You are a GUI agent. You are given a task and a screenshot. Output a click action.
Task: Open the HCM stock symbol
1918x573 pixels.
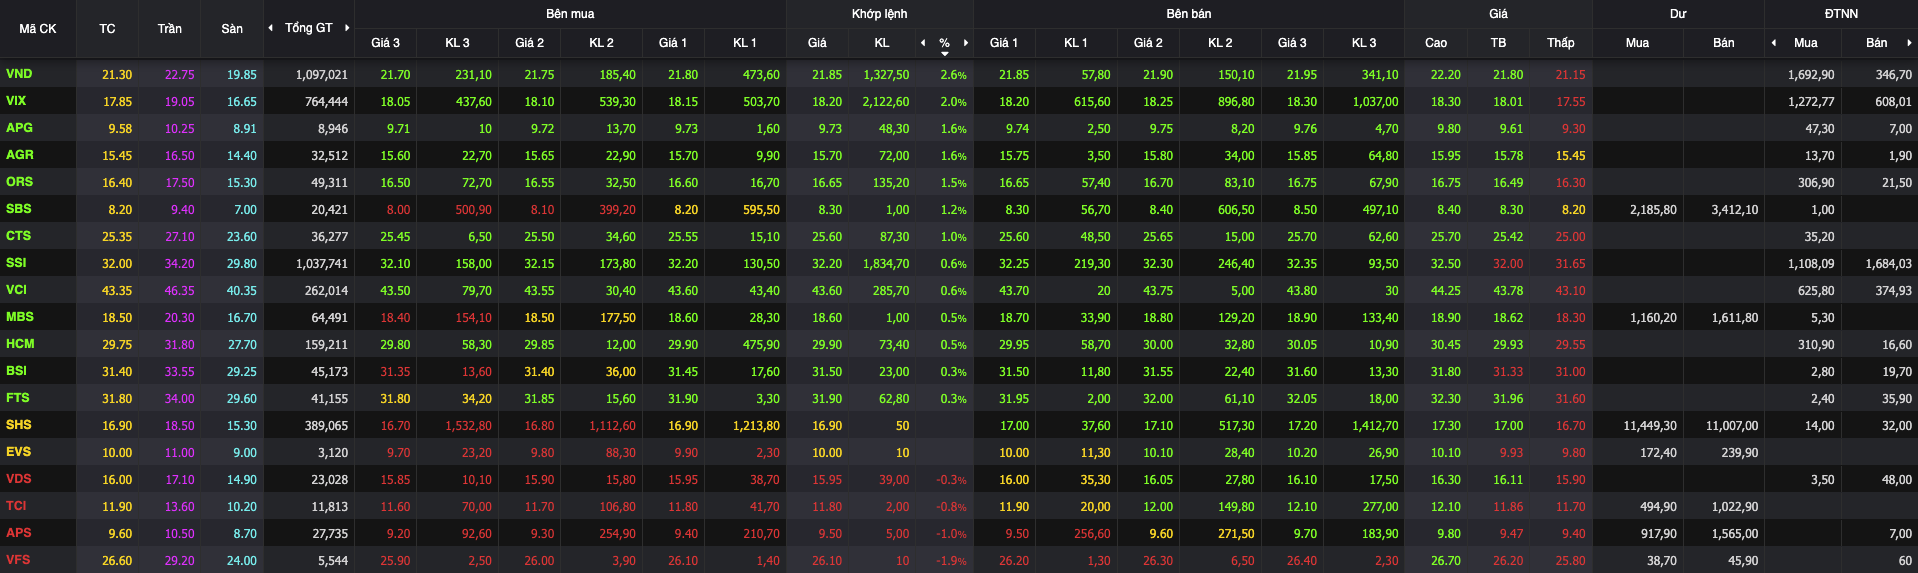pyautogui.click(x=20, y=344)
